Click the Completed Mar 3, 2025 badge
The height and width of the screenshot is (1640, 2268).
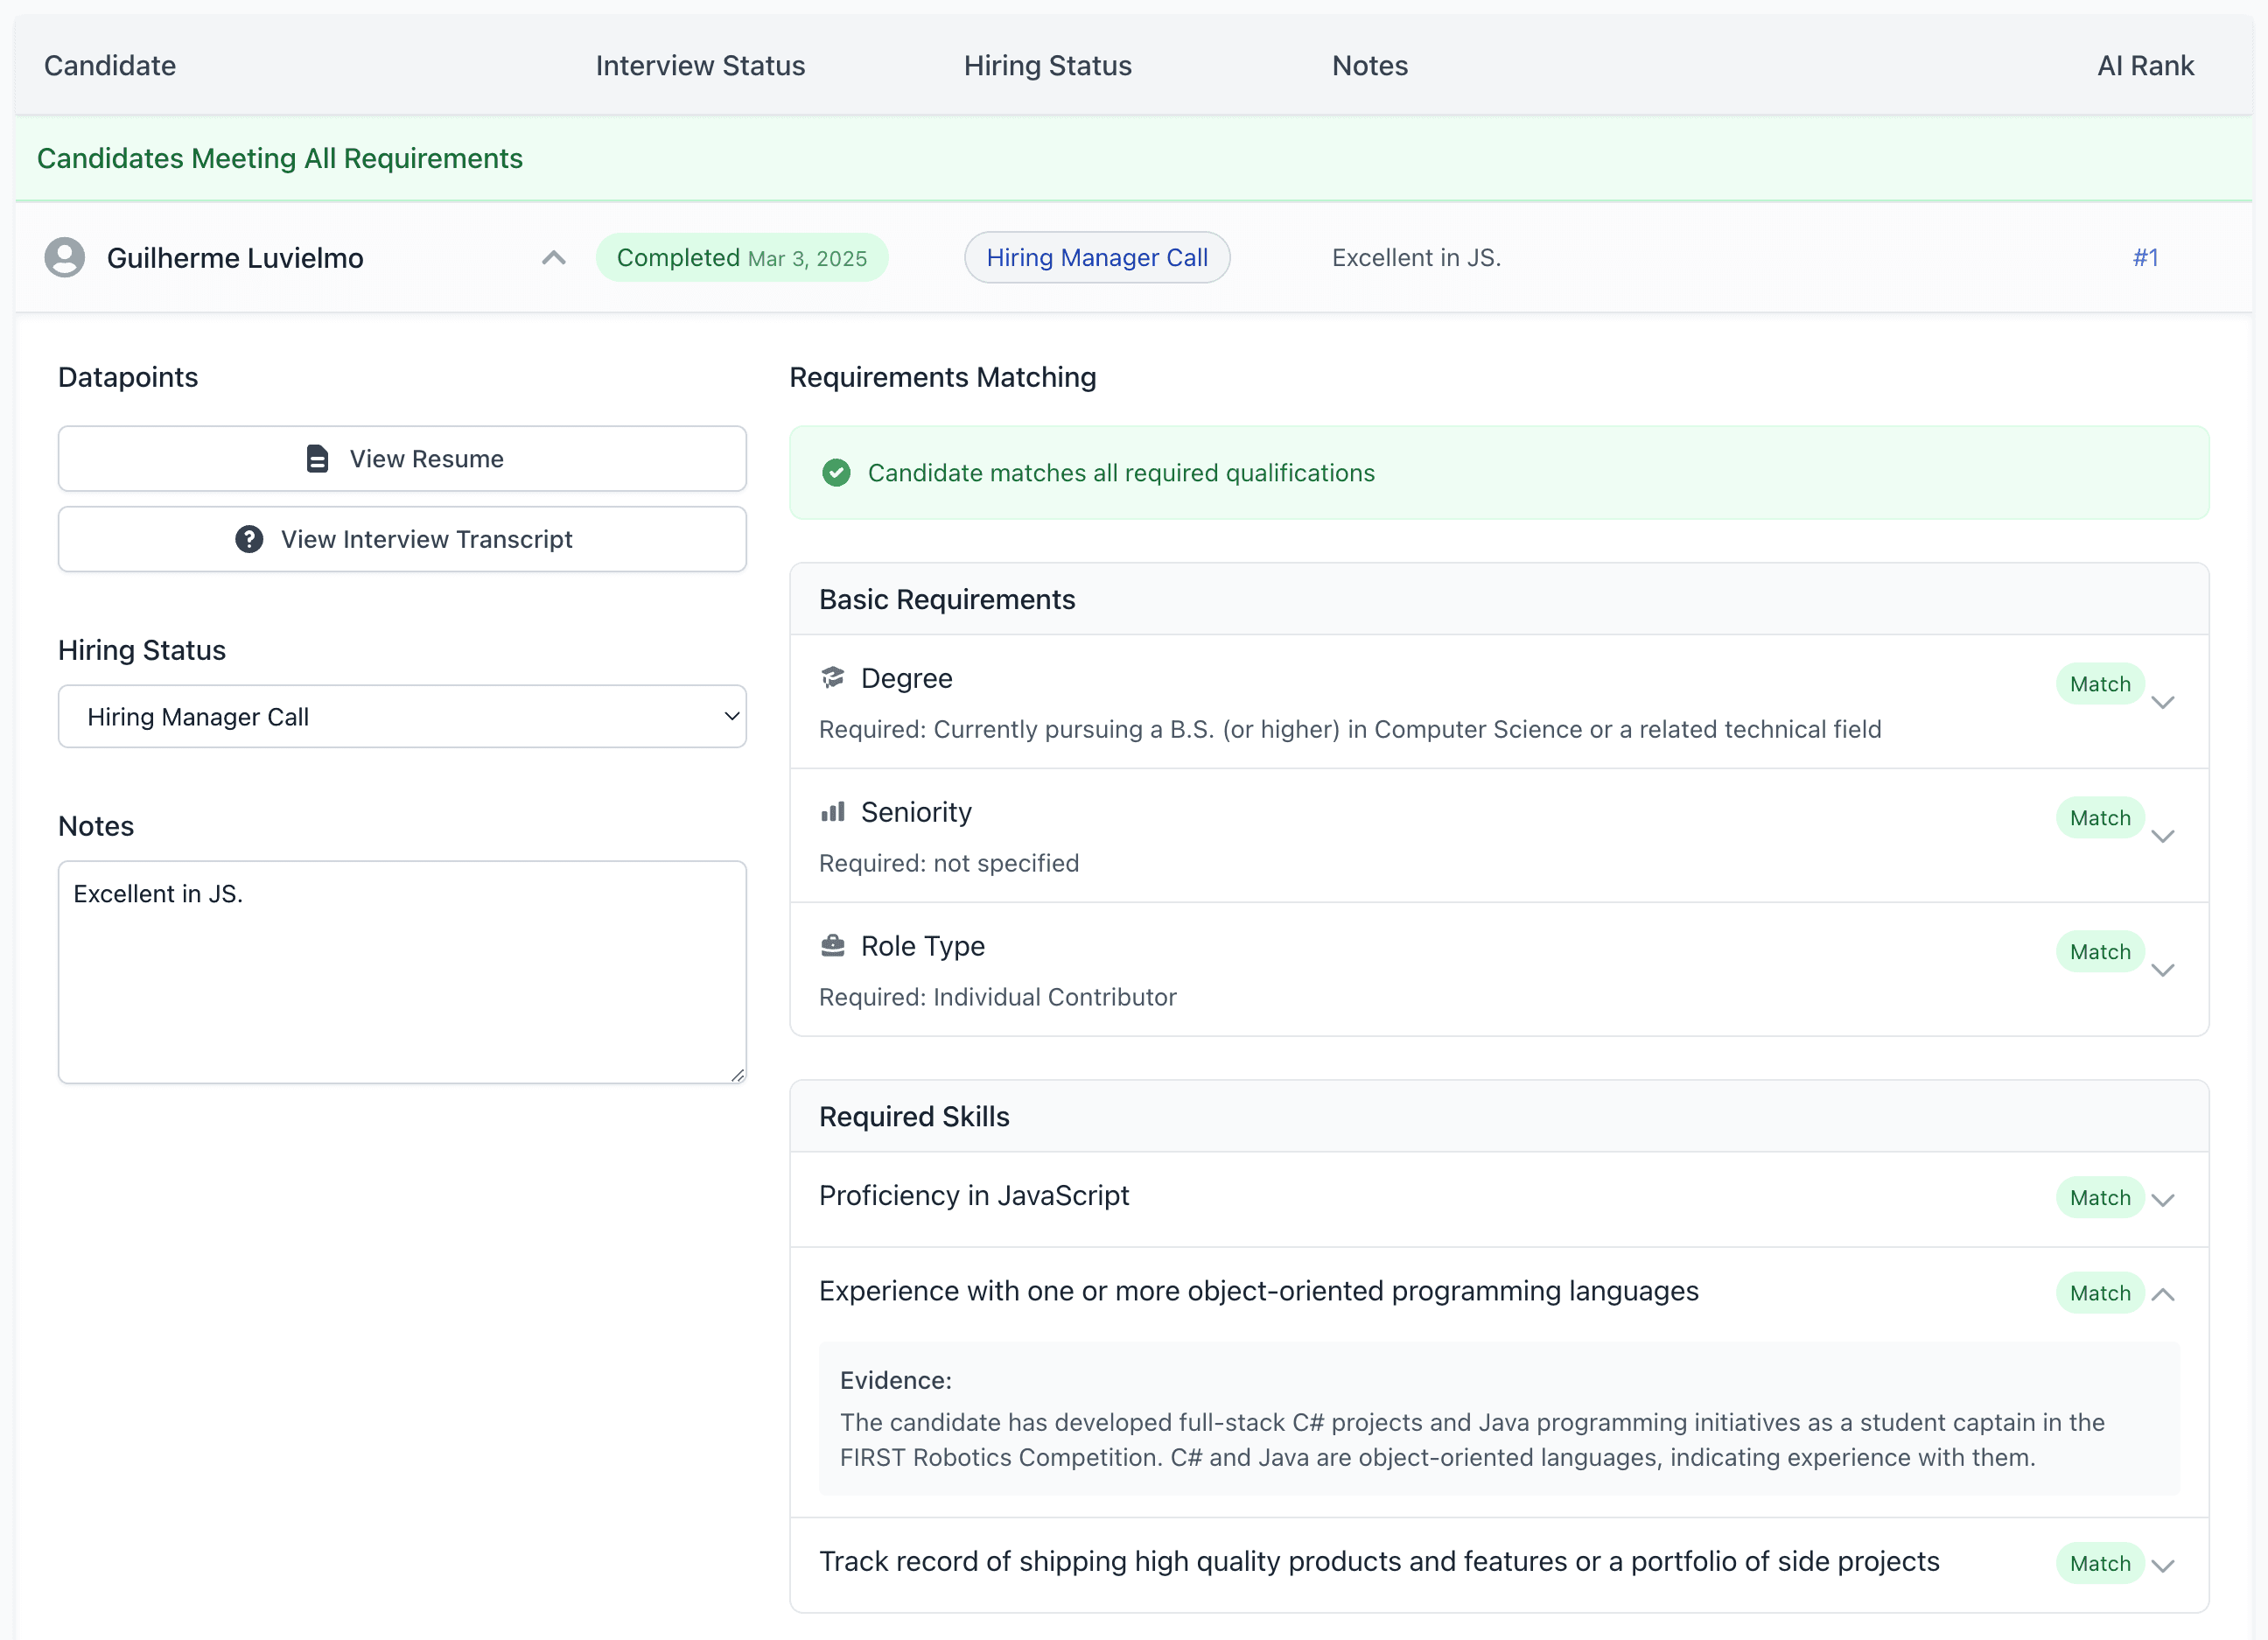pyautogui.click(x=742, y=257)
